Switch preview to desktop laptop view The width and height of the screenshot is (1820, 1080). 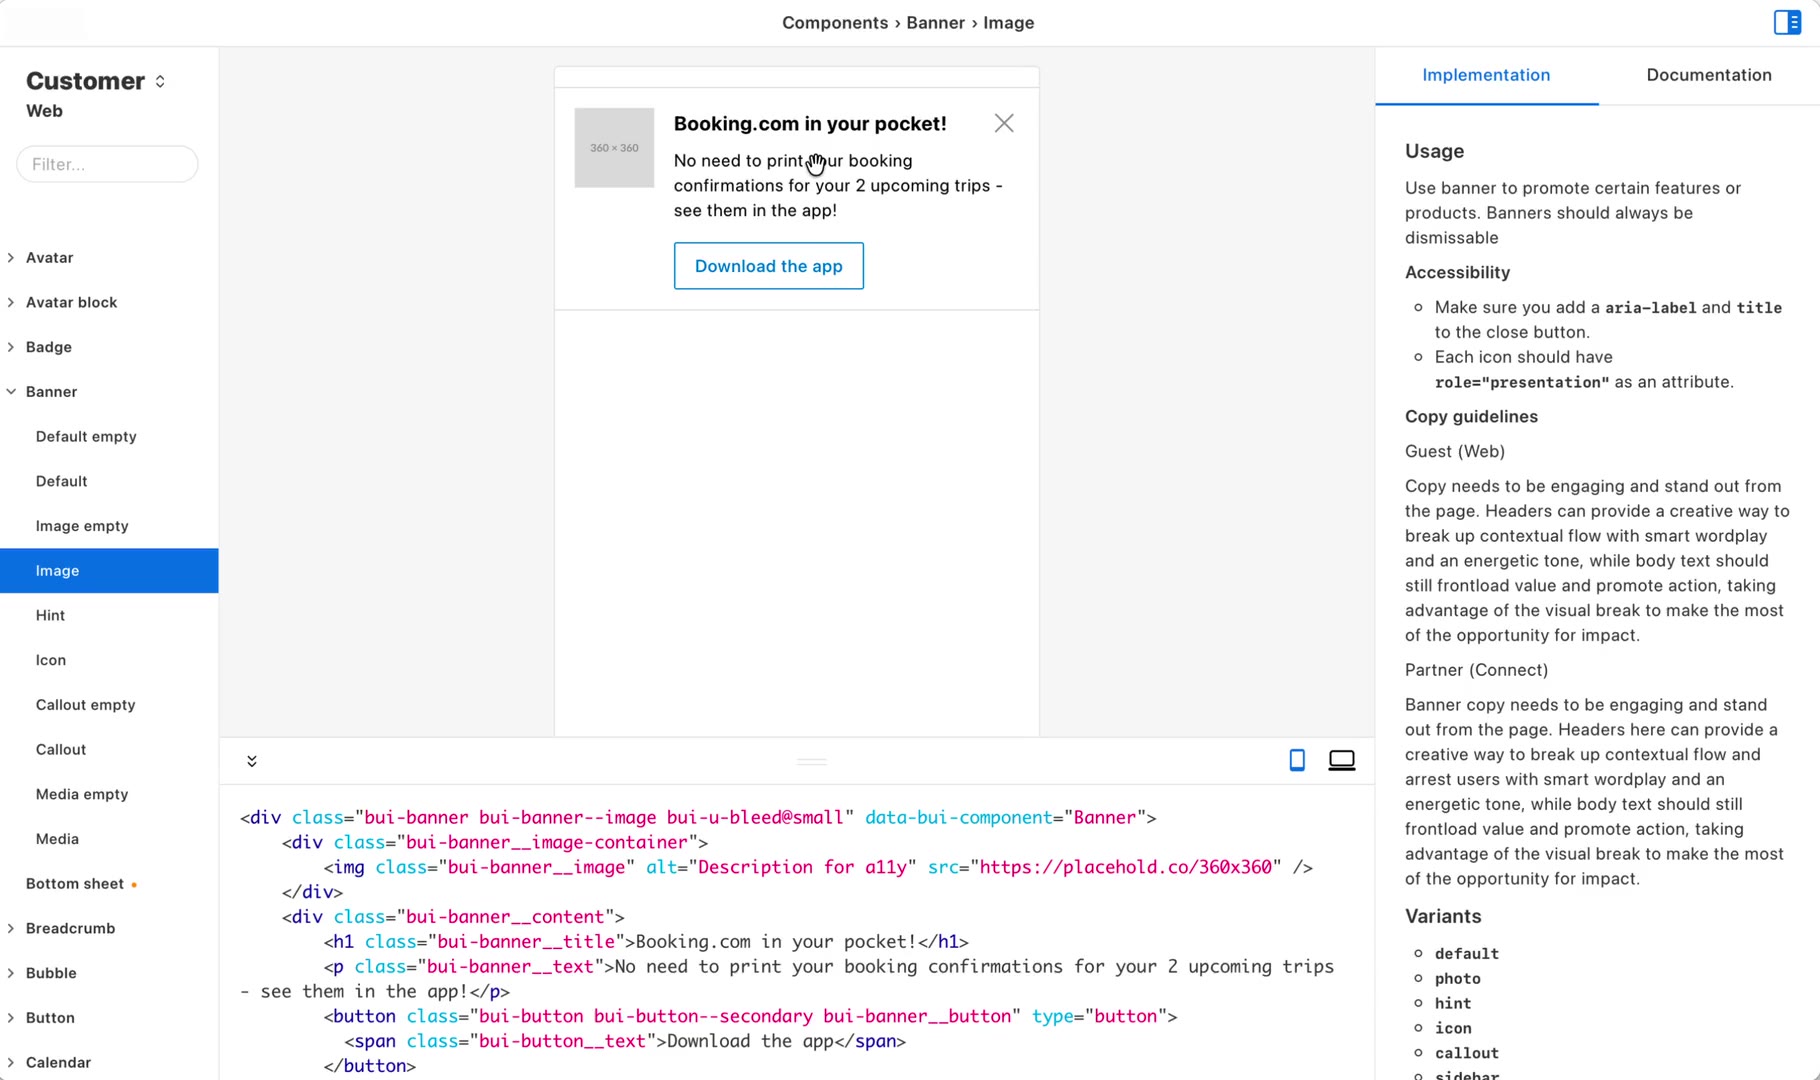point(1342,760)
